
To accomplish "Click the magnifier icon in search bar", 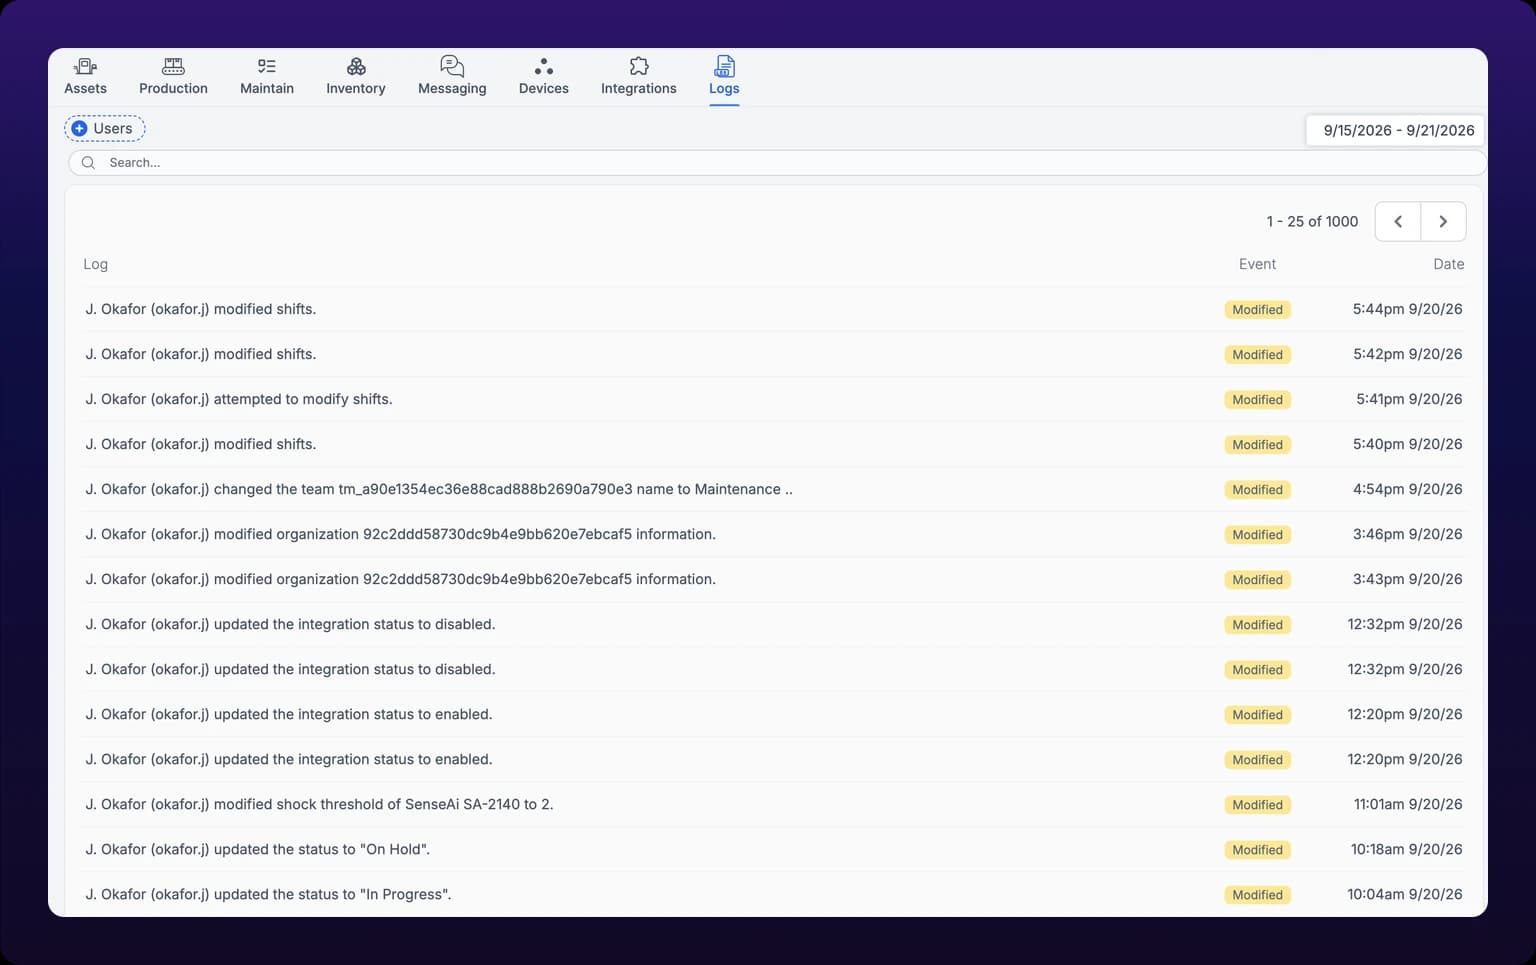I will pyautogui.click(x=88, y=162).
